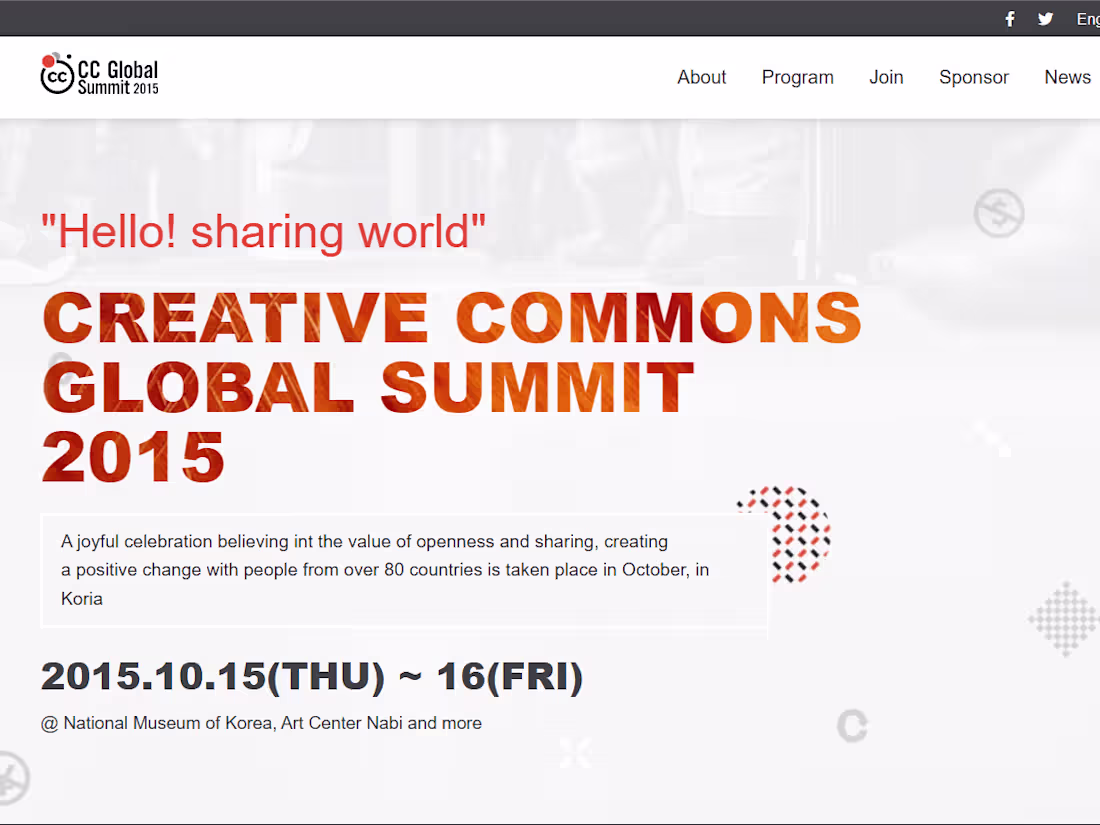Open the News menu item
Image resolution: width=1100 pixels, height=825 pixels.
[1067, 77]
